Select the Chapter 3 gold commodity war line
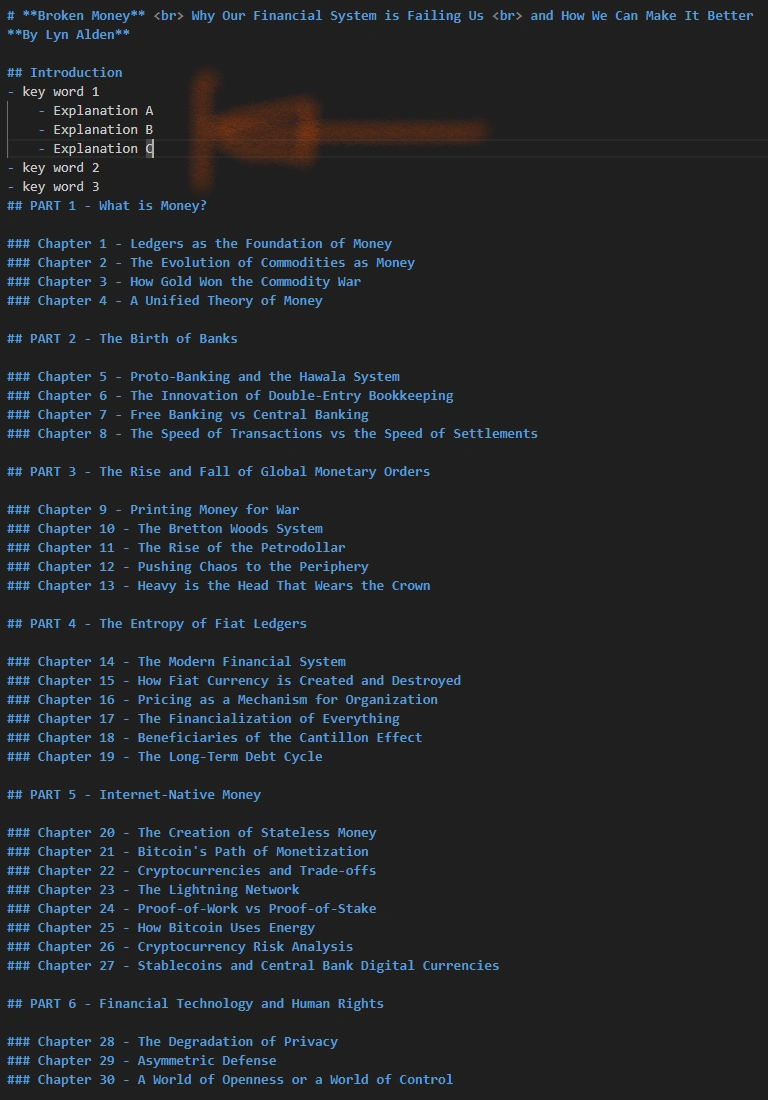Image resolution: width=768 pixels, height=1100 pixels. point(184,281)
